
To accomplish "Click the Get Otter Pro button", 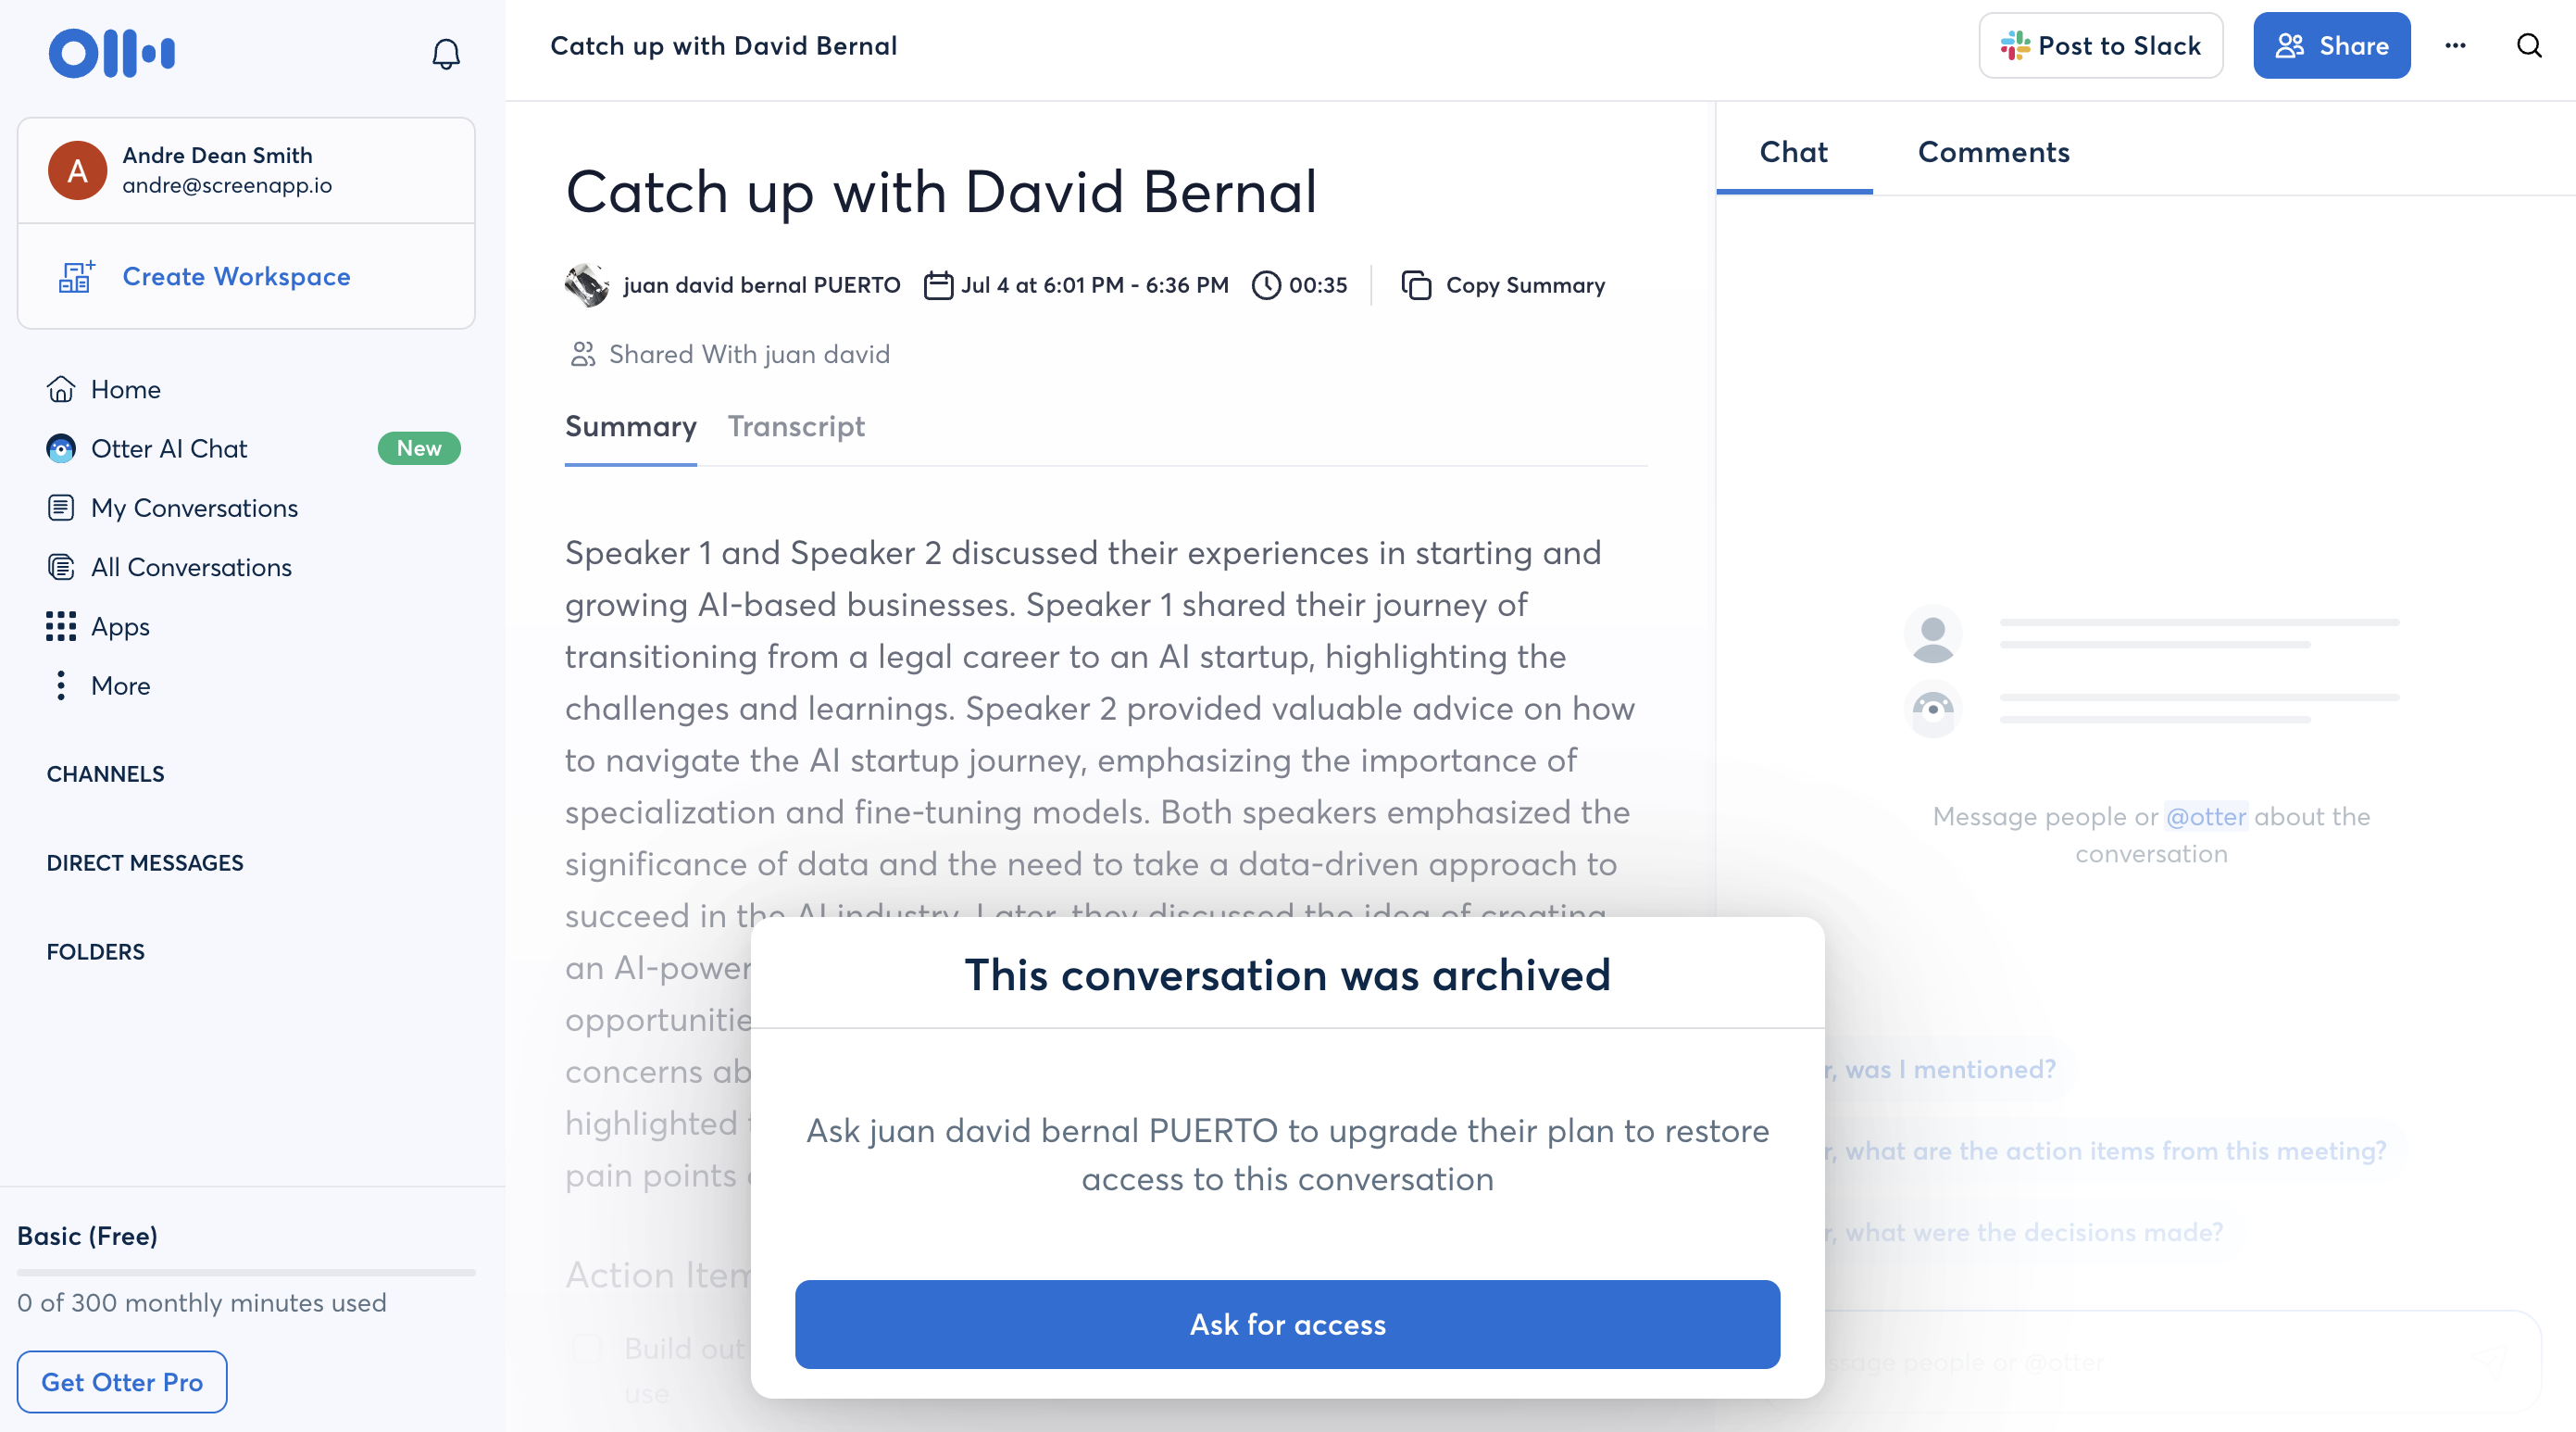I will (x=122, y=1382).
